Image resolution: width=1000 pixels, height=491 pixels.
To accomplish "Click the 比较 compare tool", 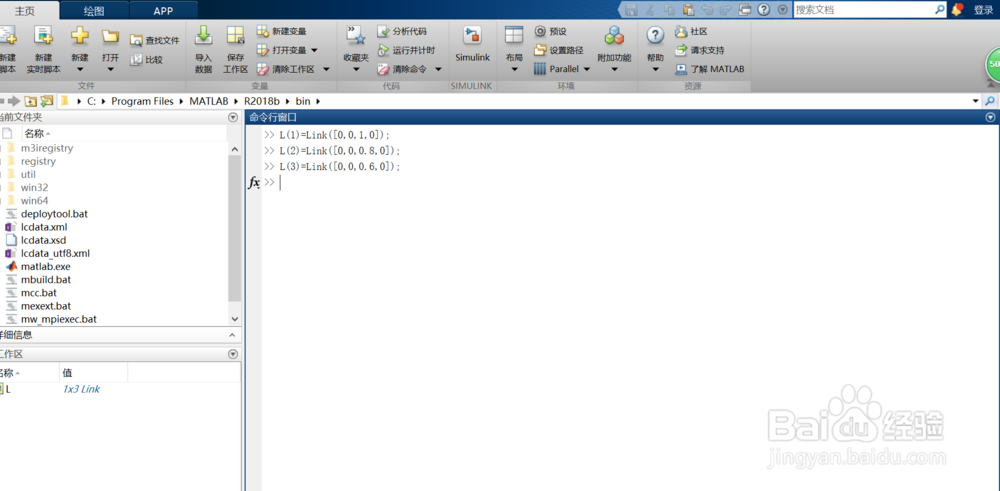I will (x=147, y=59).
